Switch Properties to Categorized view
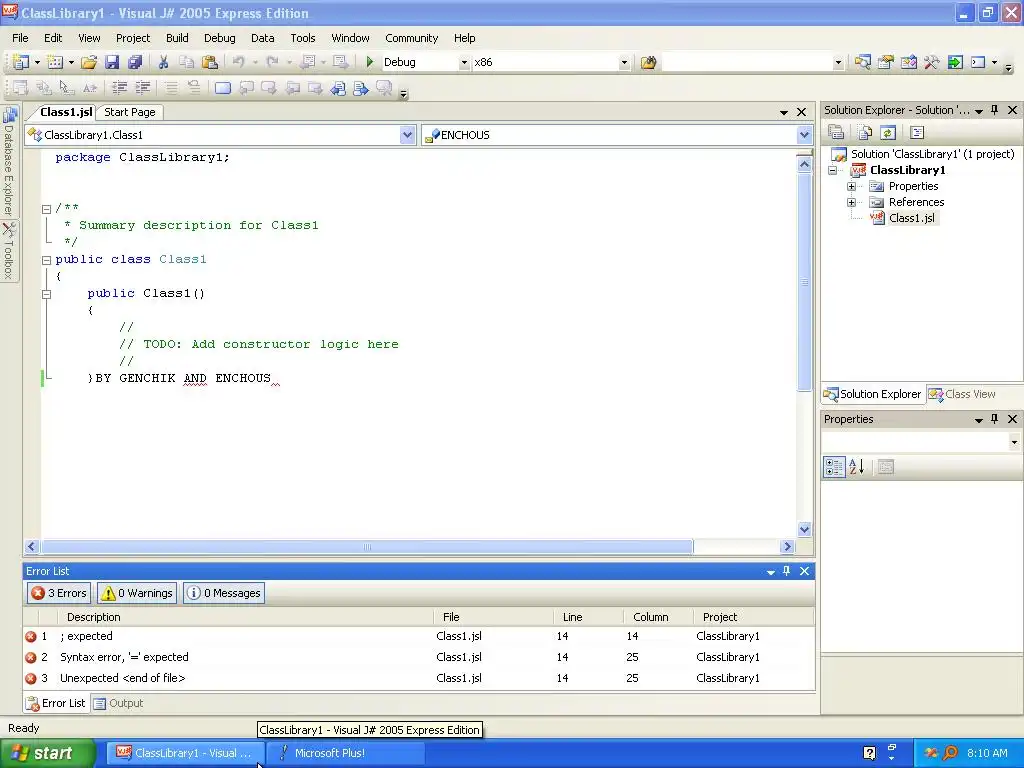 tap(834, 467)
